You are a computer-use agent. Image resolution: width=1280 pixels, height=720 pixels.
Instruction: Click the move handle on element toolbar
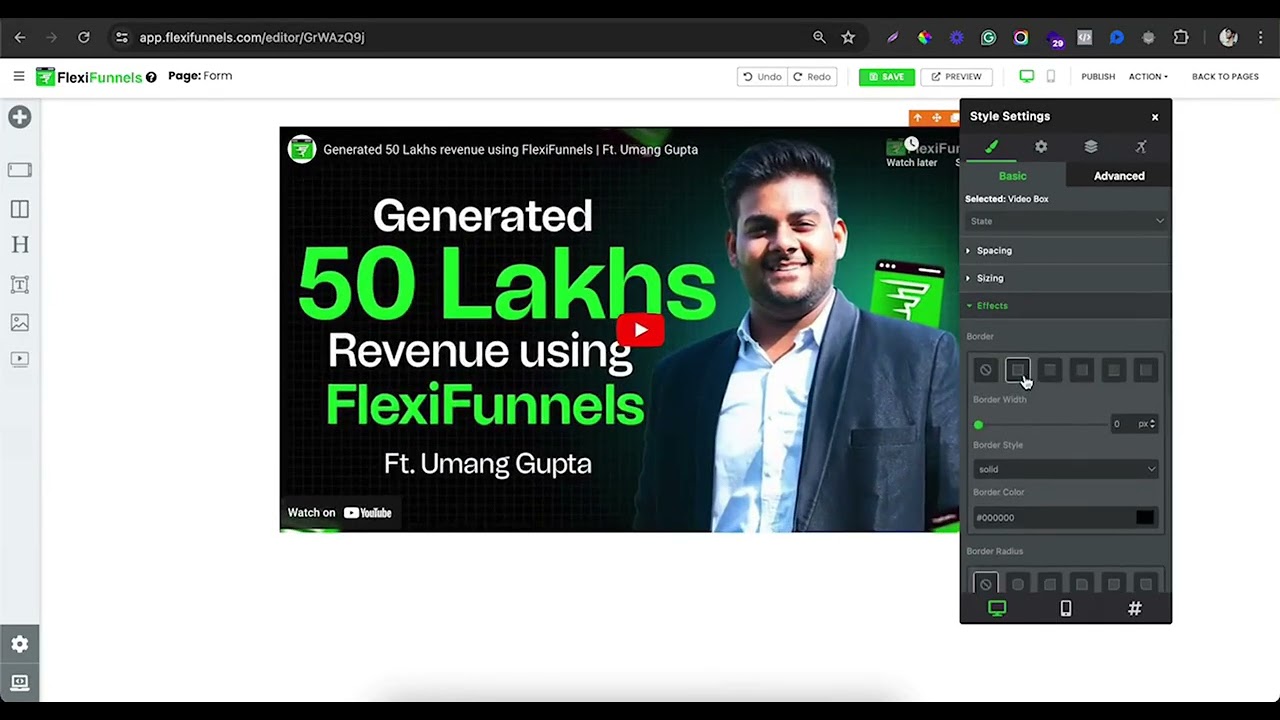coord(936,118)
